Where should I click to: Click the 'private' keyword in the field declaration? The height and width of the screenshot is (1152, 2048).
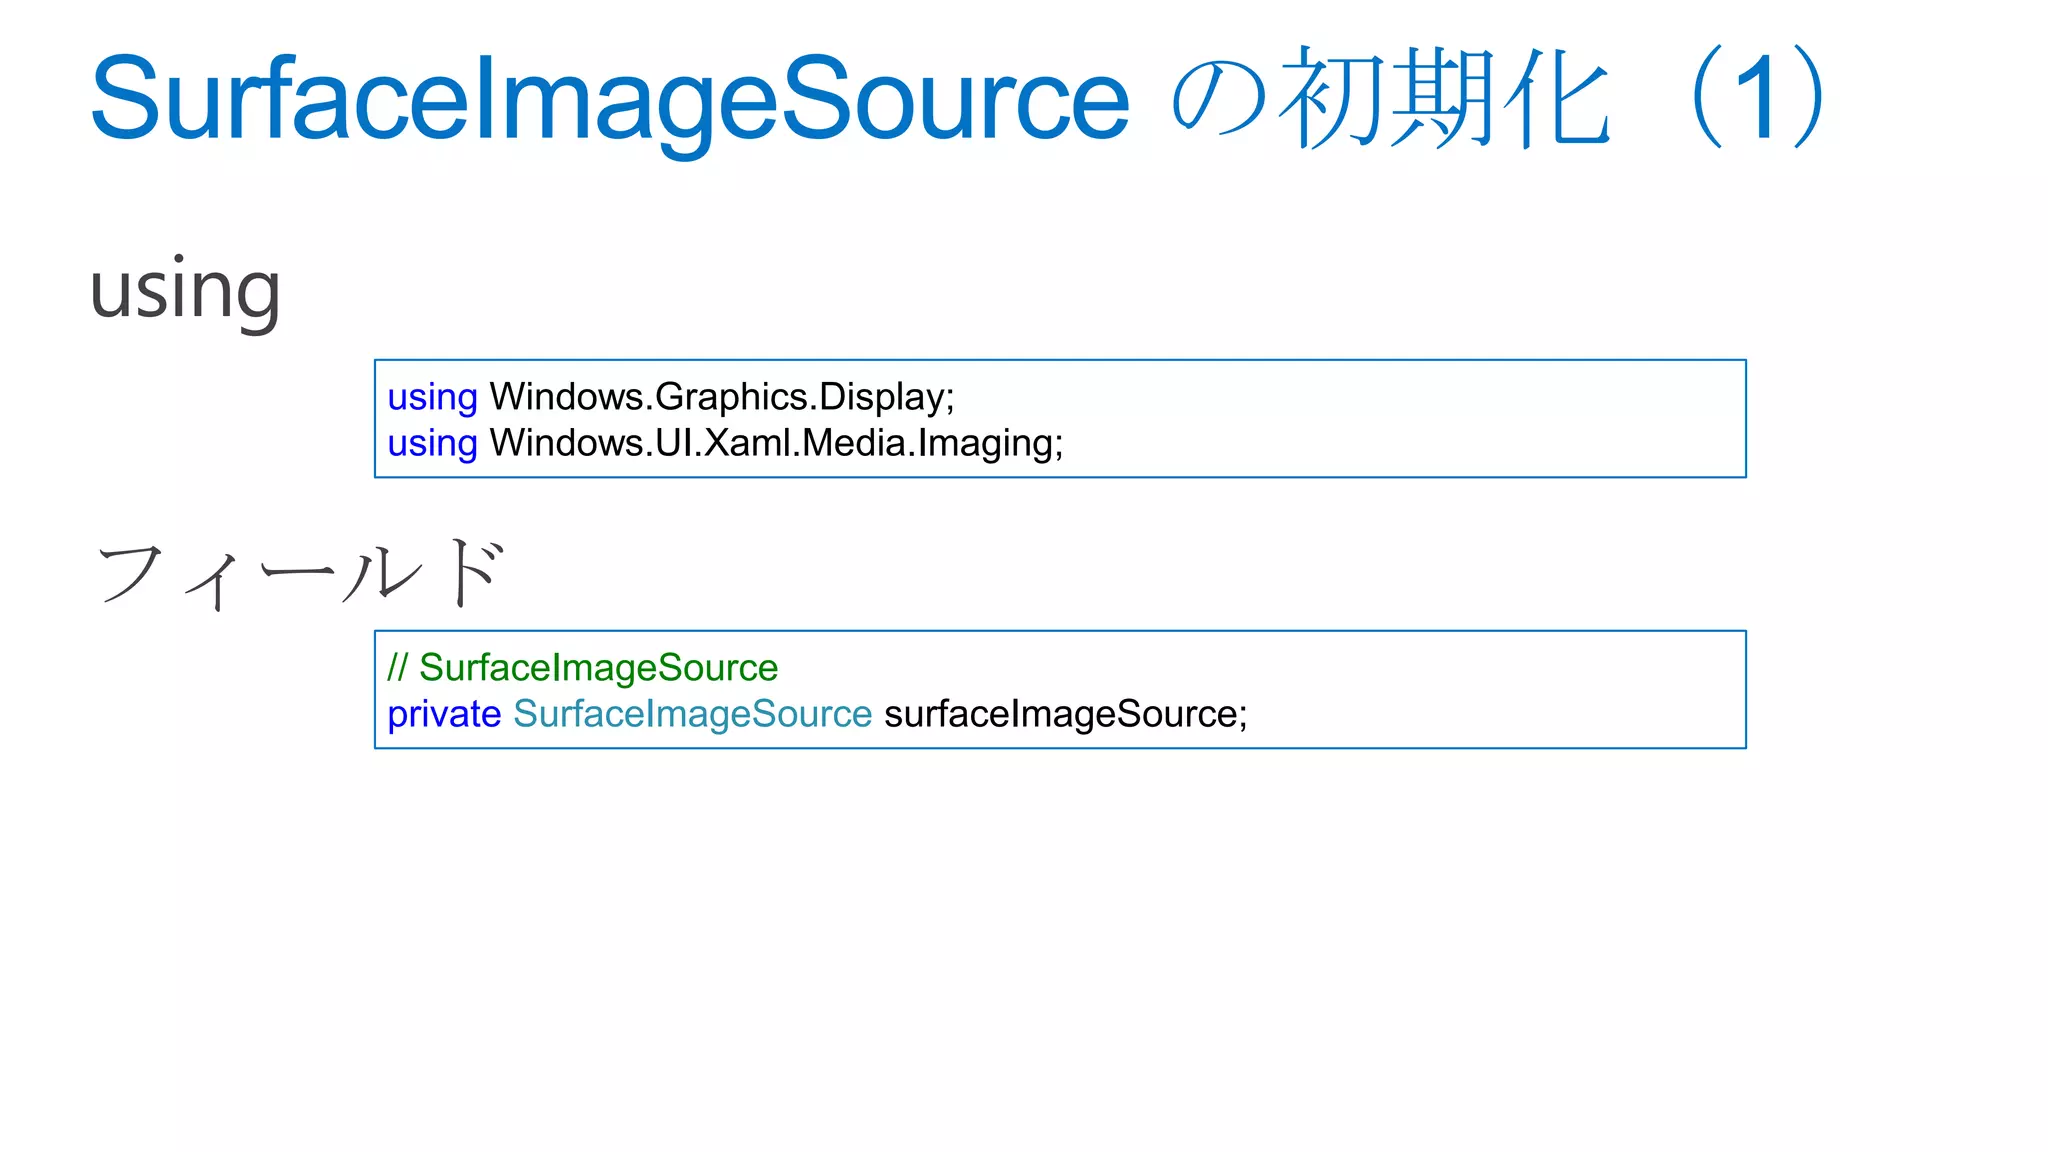[x=444, y=714]
